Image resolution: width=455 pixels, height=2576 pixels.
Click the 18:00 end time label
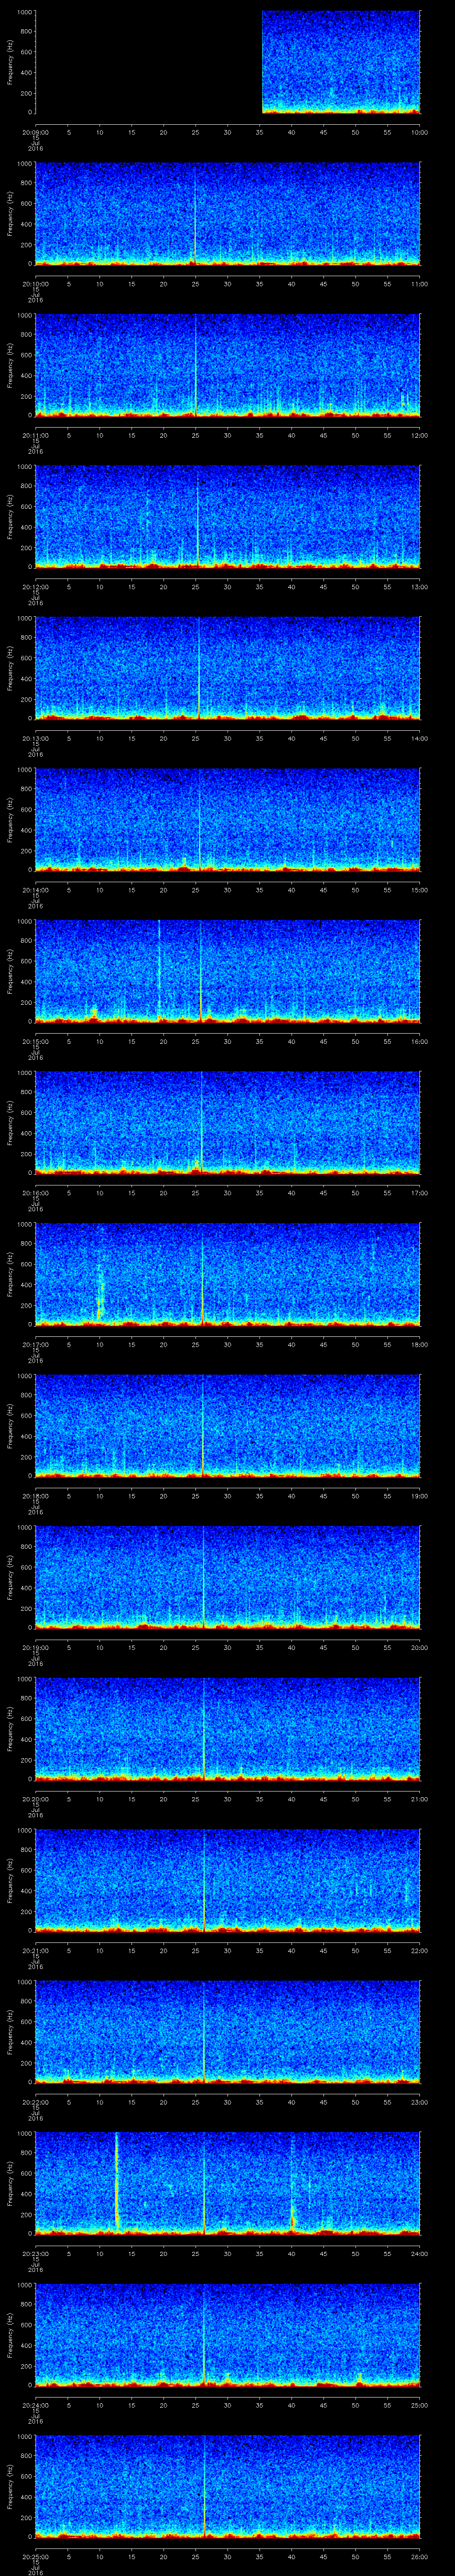click(419, 1344)
